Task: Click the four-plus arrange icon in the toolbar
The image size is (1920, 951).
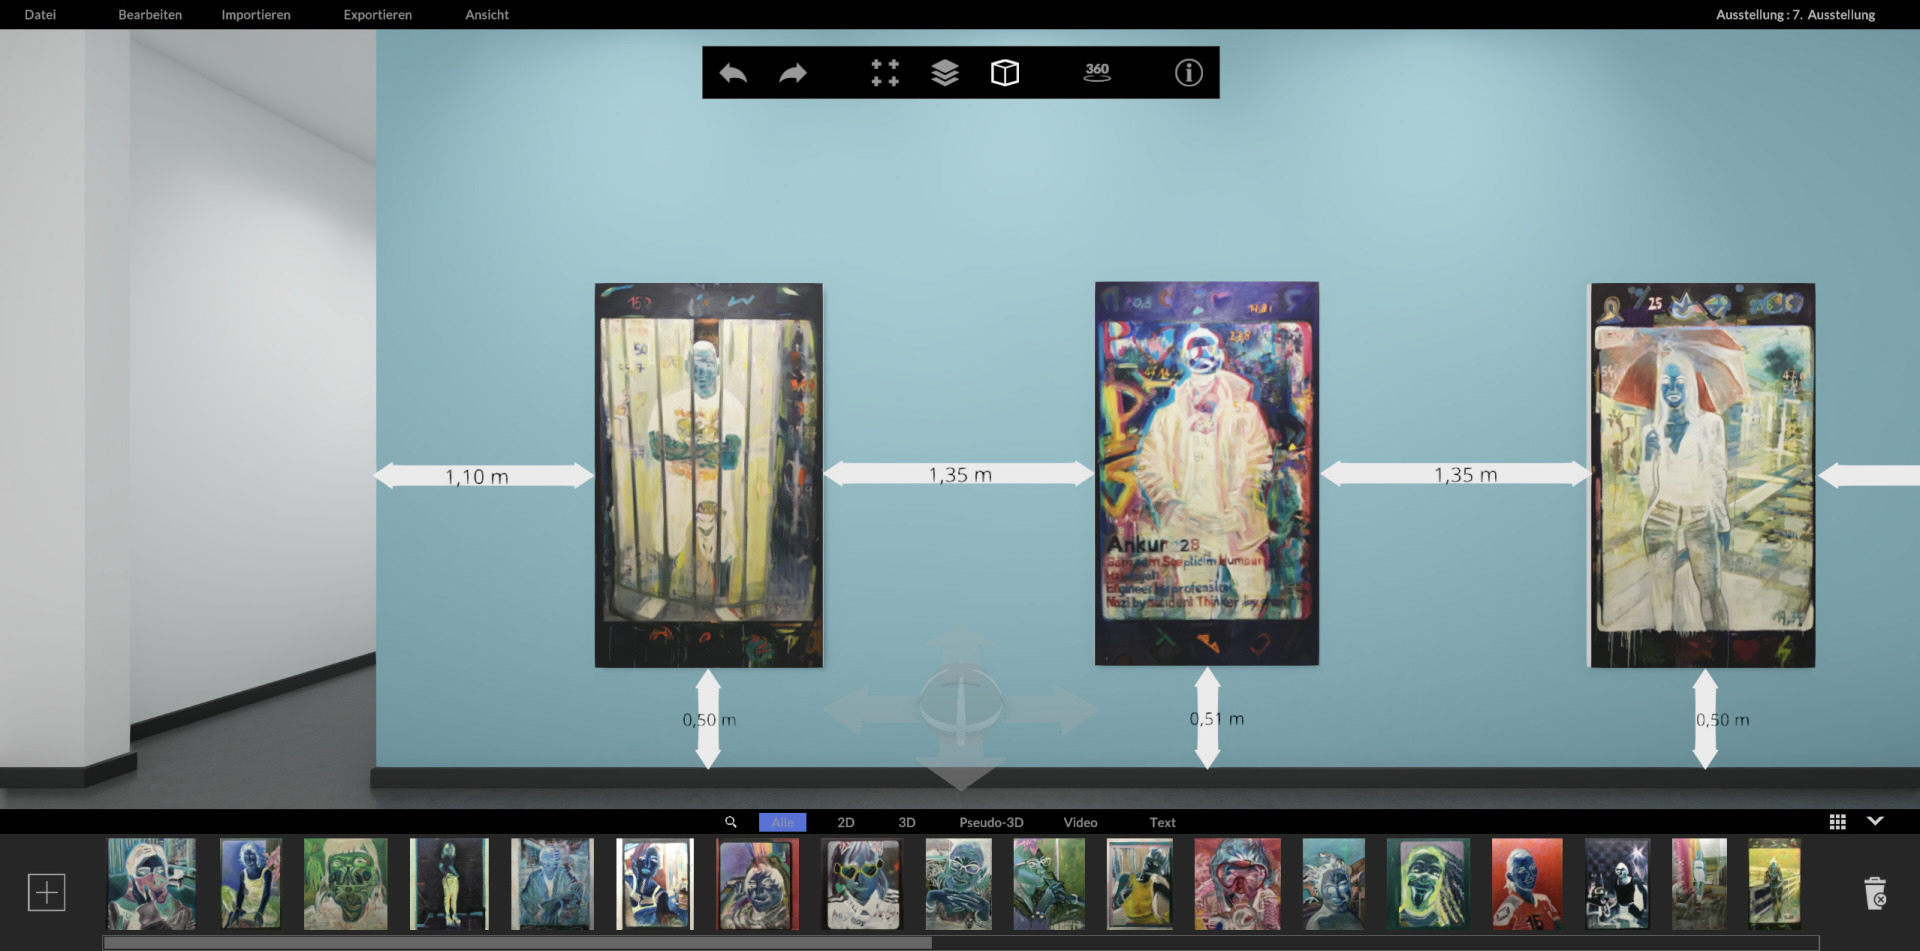Action: (885, 73)
